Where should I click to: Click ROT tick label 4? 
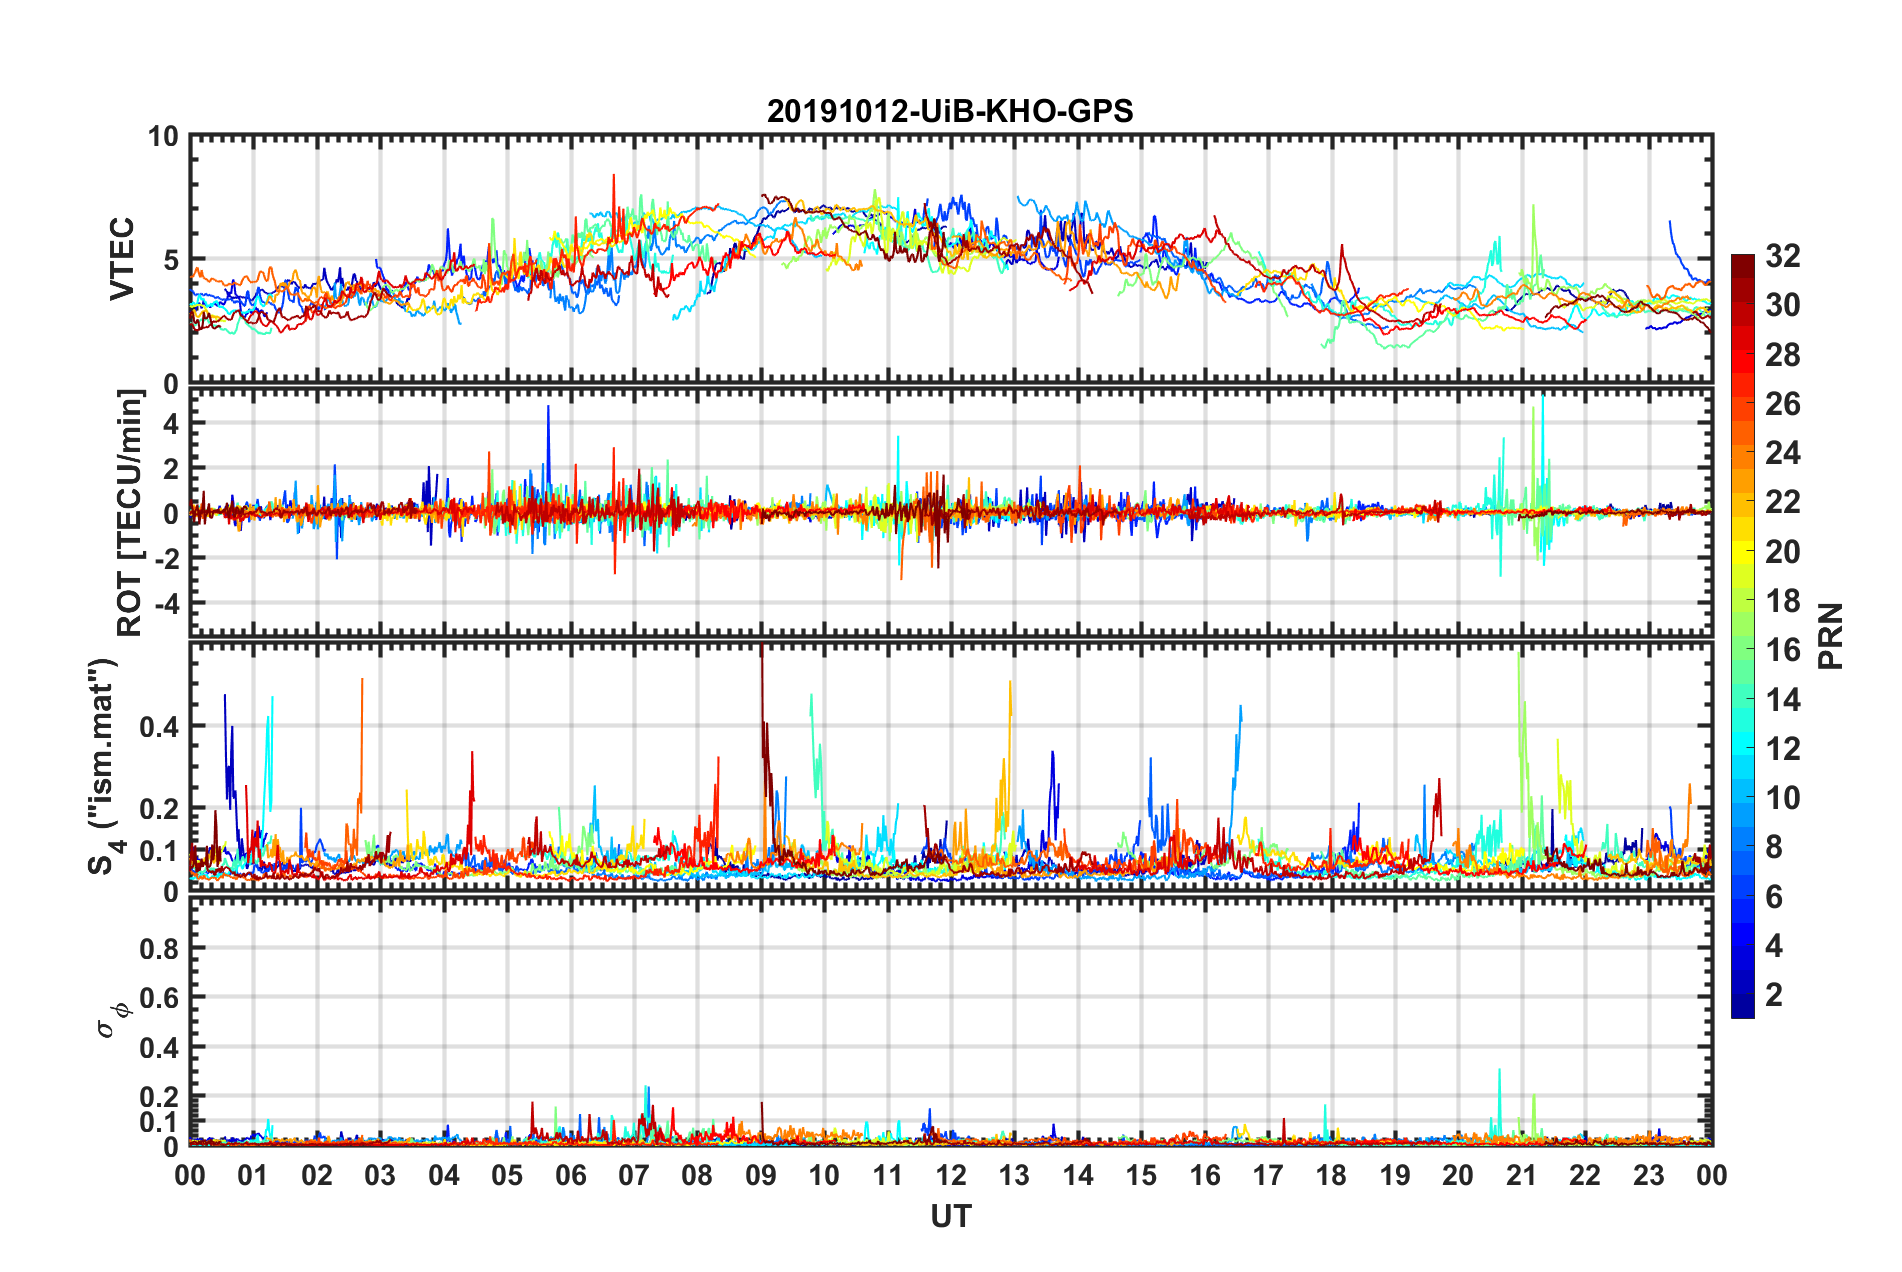click(171, 423)
